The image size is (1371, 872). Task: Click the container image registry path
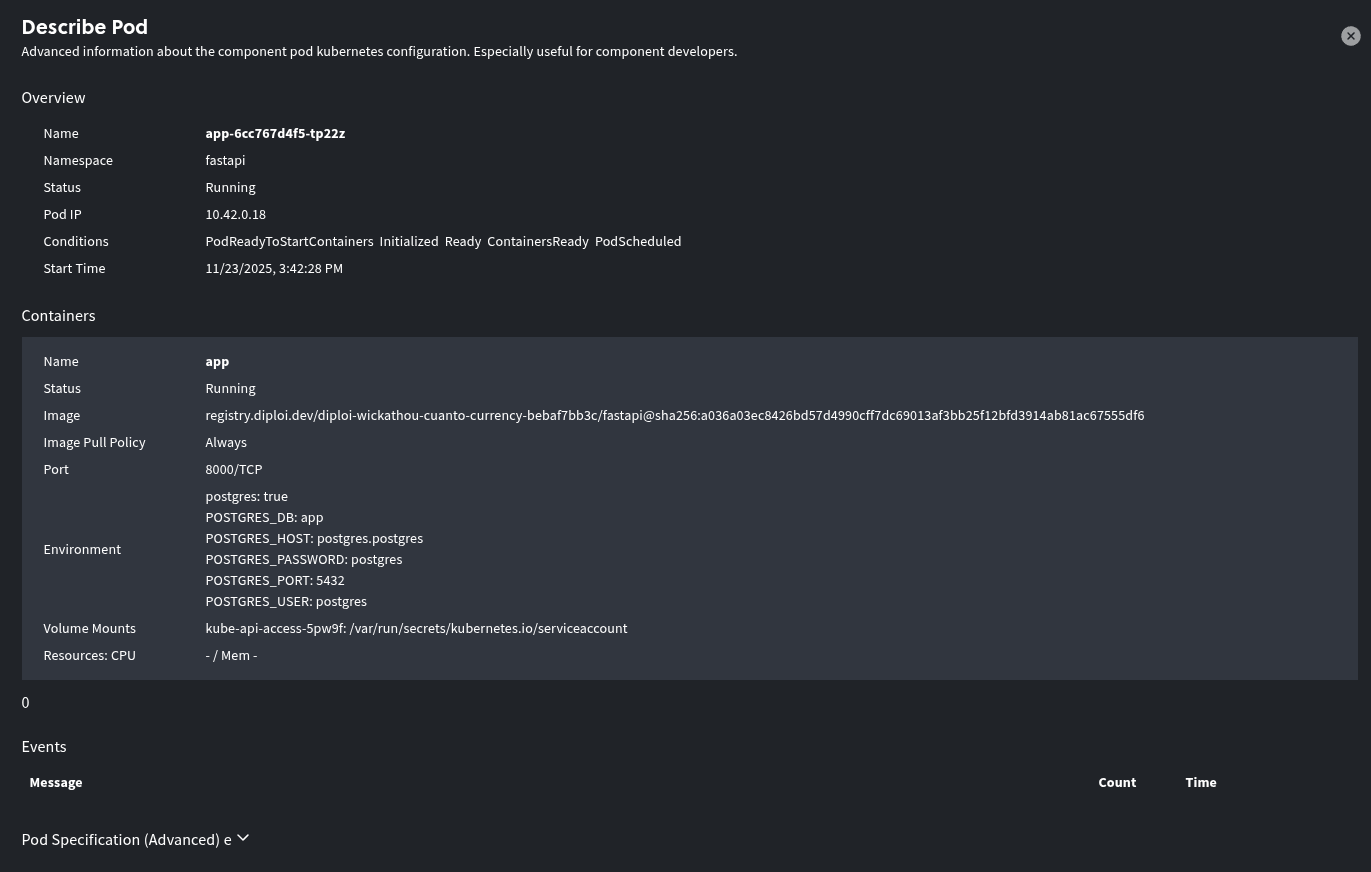pos(674,415)
